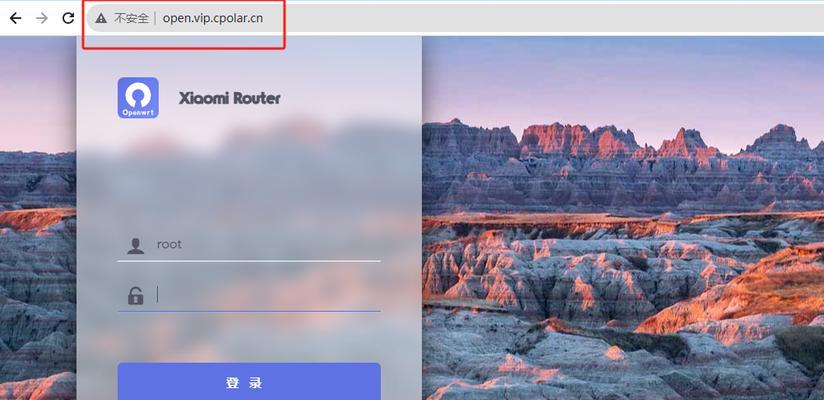Open the not-secure warning triangle icon
824x400 pixels.
click(101, 19)
